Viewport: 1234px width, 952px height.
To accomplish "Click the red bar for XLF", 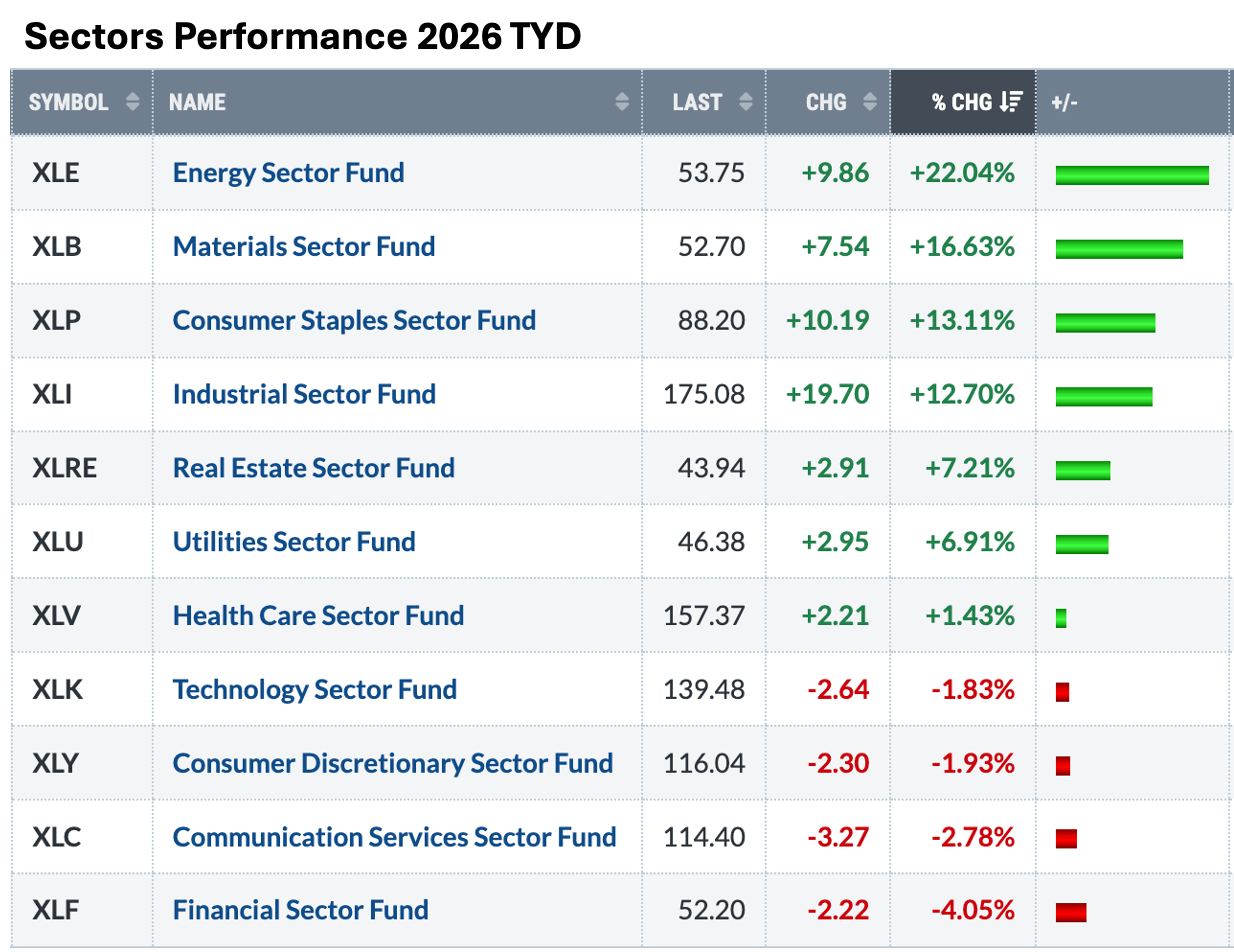I will pyautogui.click(x=1070, y=912).
